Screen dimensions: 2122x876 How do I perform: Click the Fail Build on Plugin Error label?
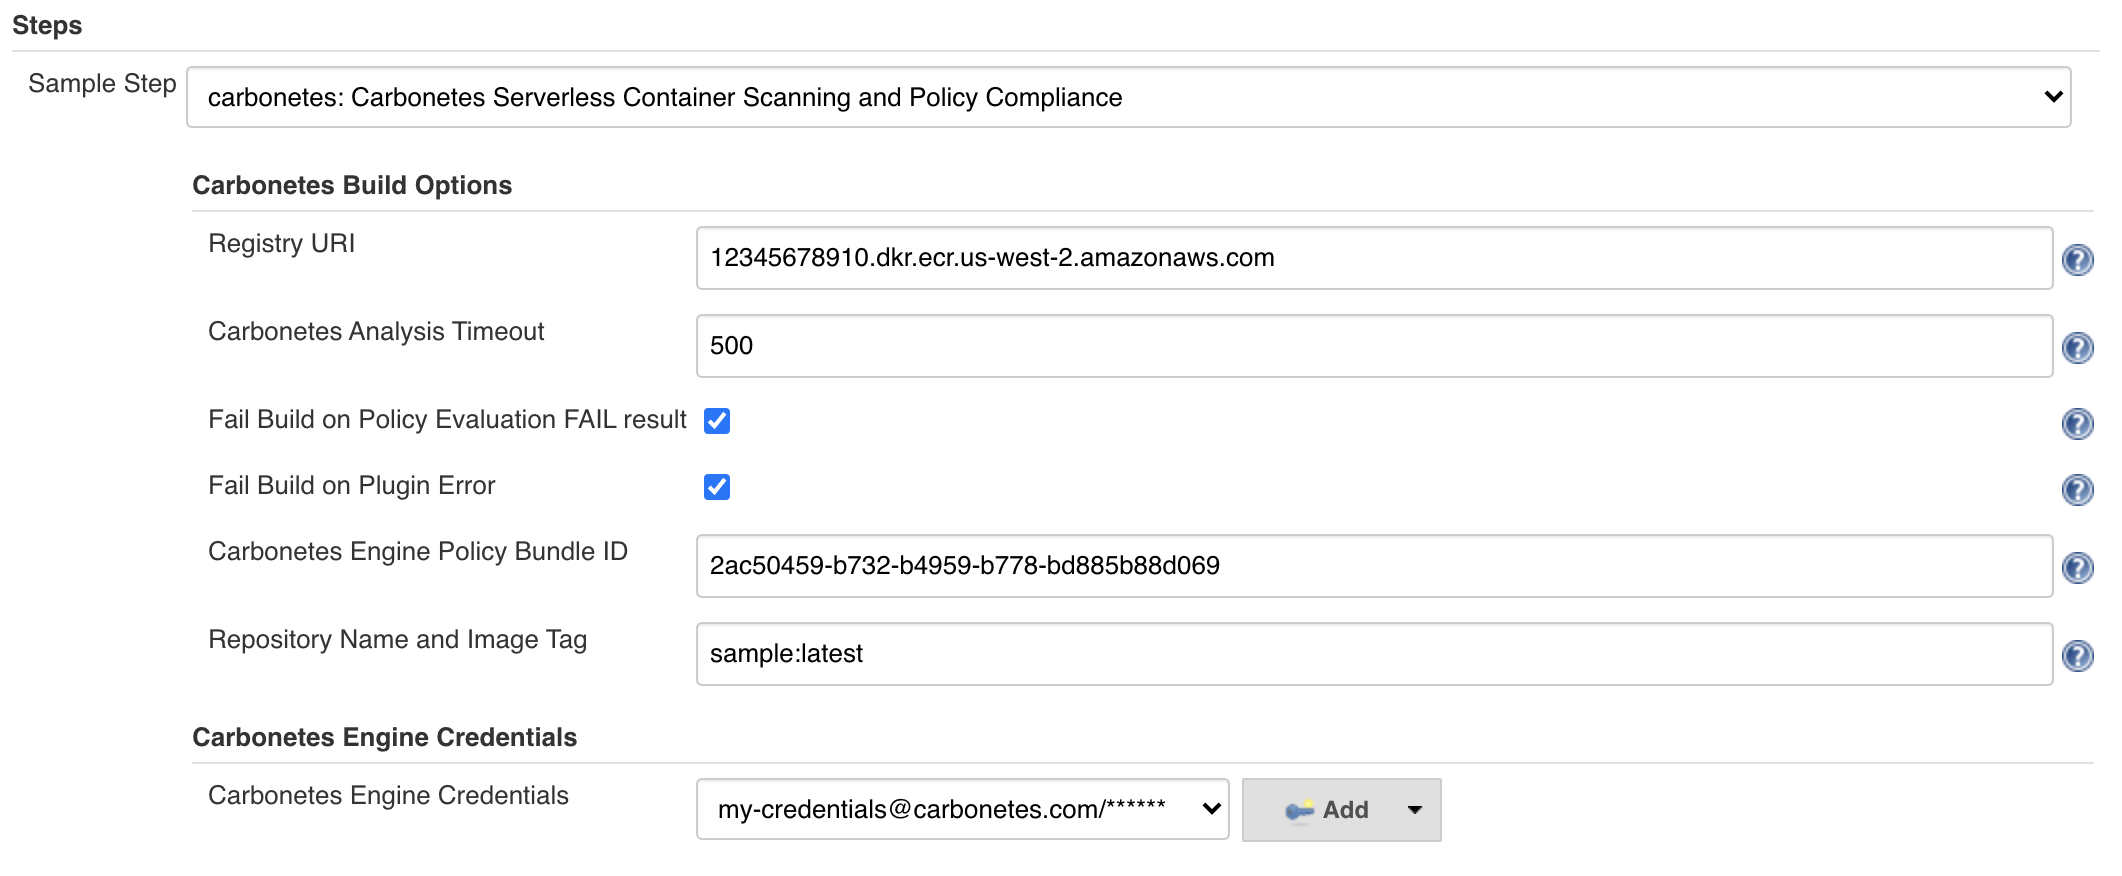click(352, 485)
